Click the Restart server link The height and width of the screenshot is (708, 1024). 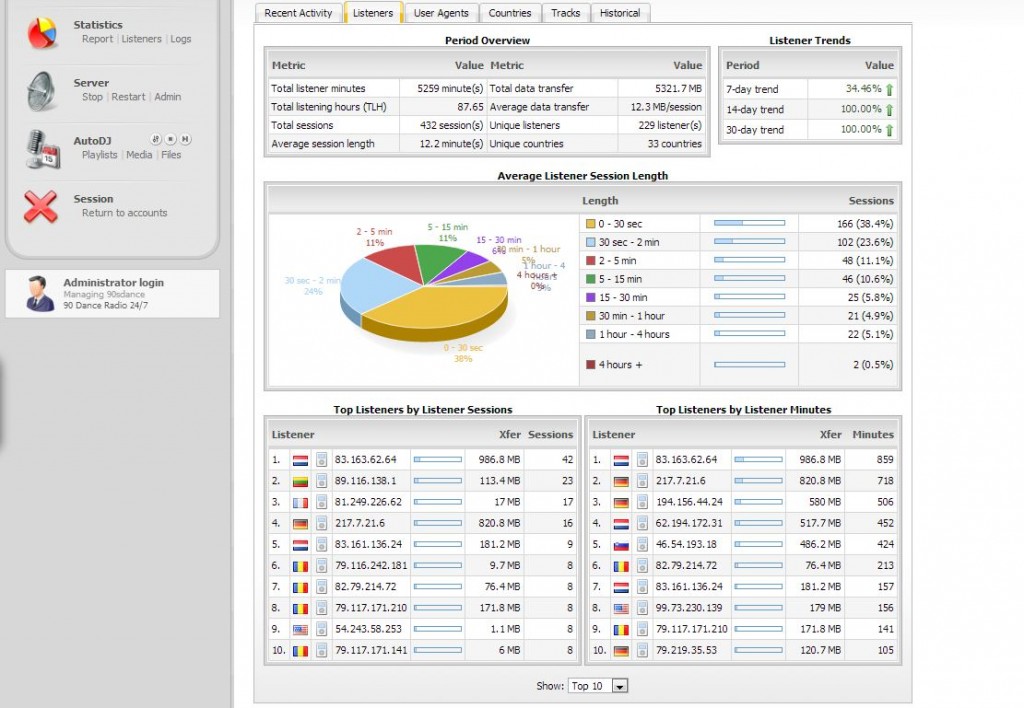128,97
